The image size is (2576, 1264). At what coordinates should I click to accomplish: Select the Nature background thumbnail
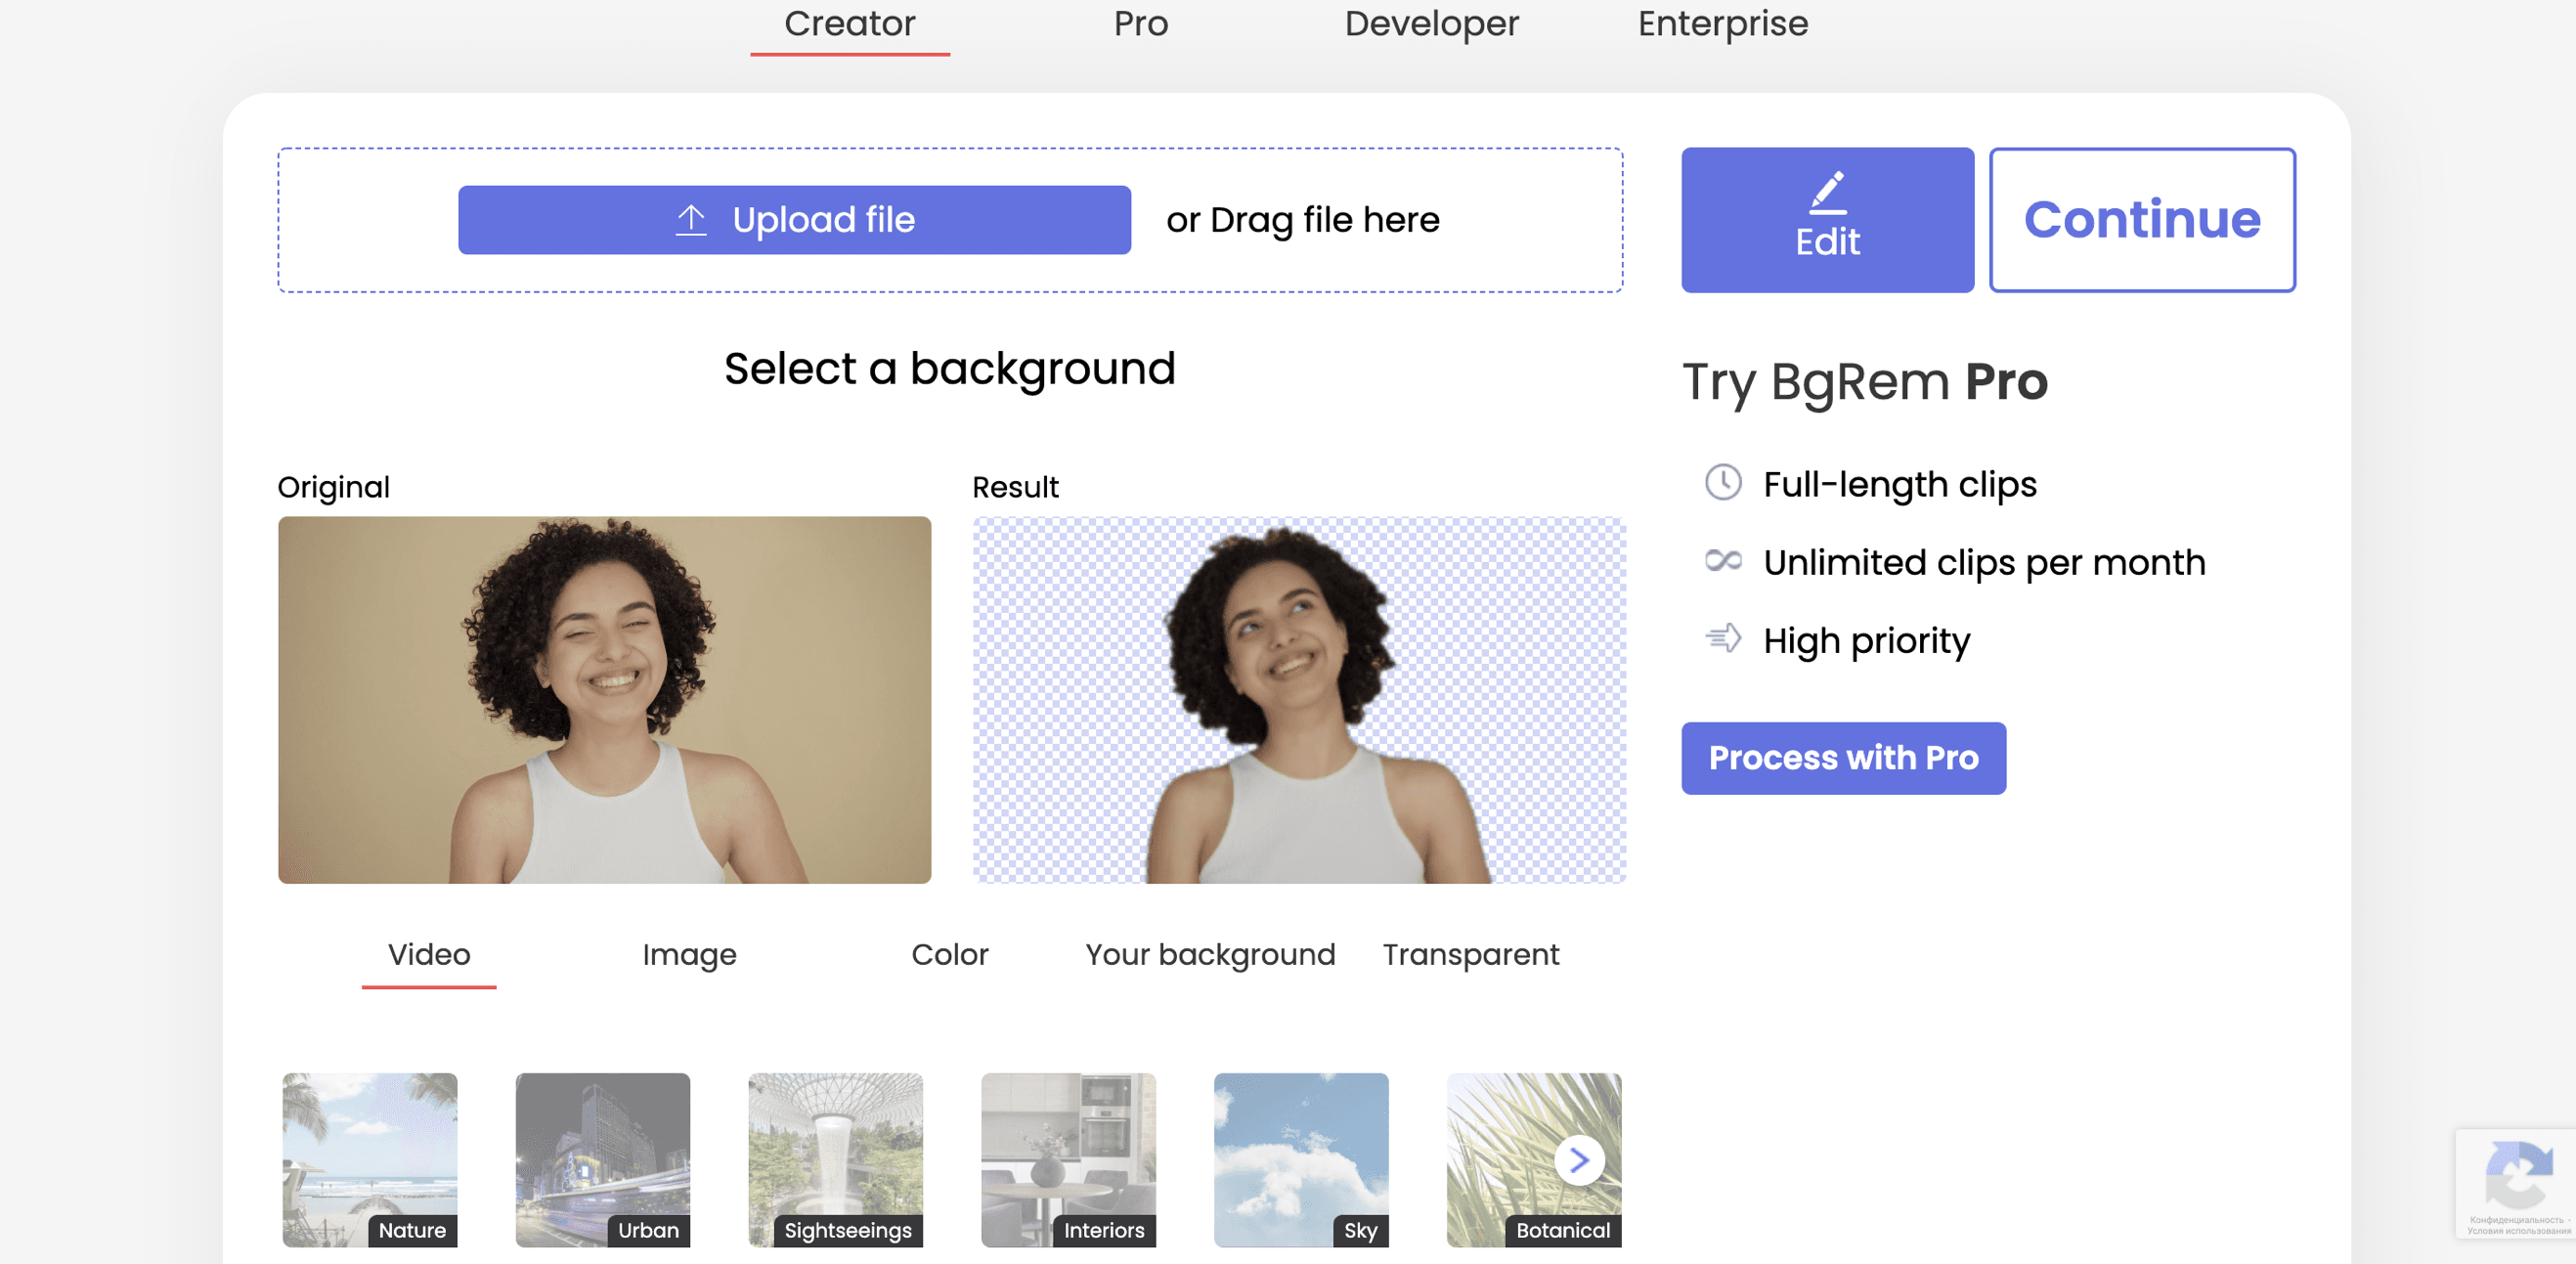(370, 1160)
